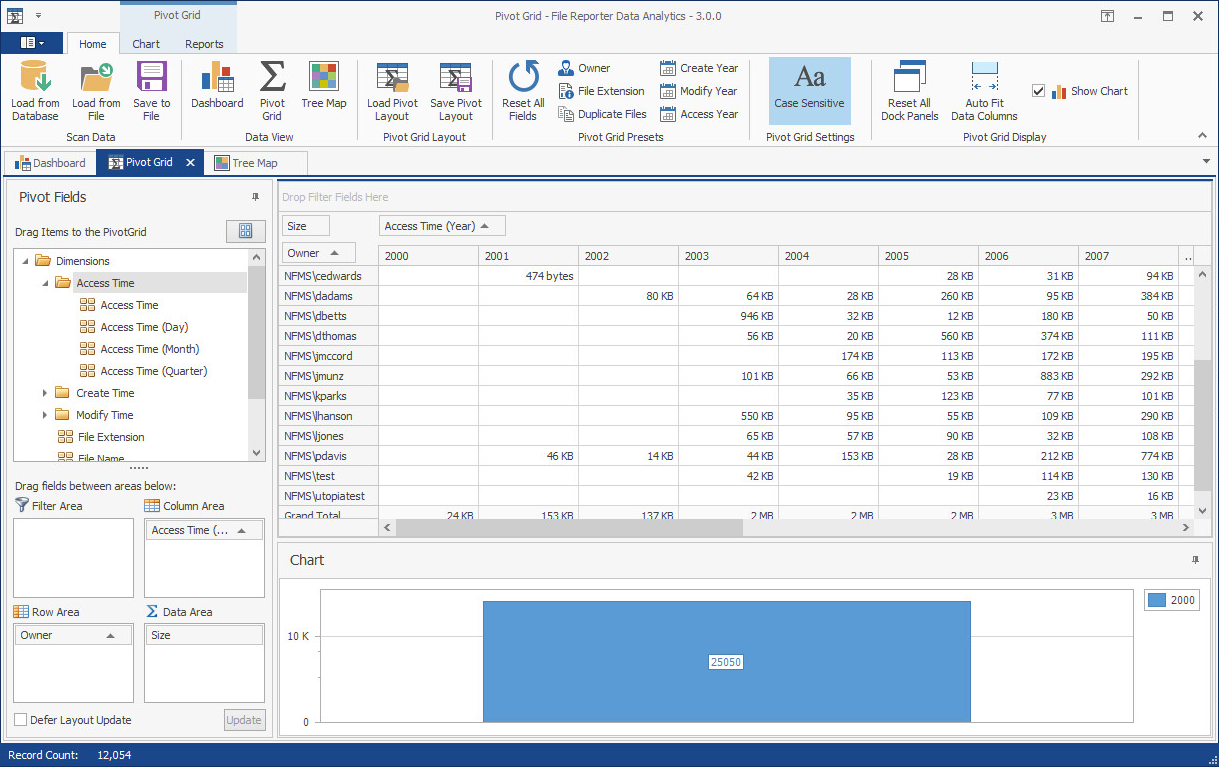
Task: Toggle the Case Sensitive setting
Action: tap(809, 90)
